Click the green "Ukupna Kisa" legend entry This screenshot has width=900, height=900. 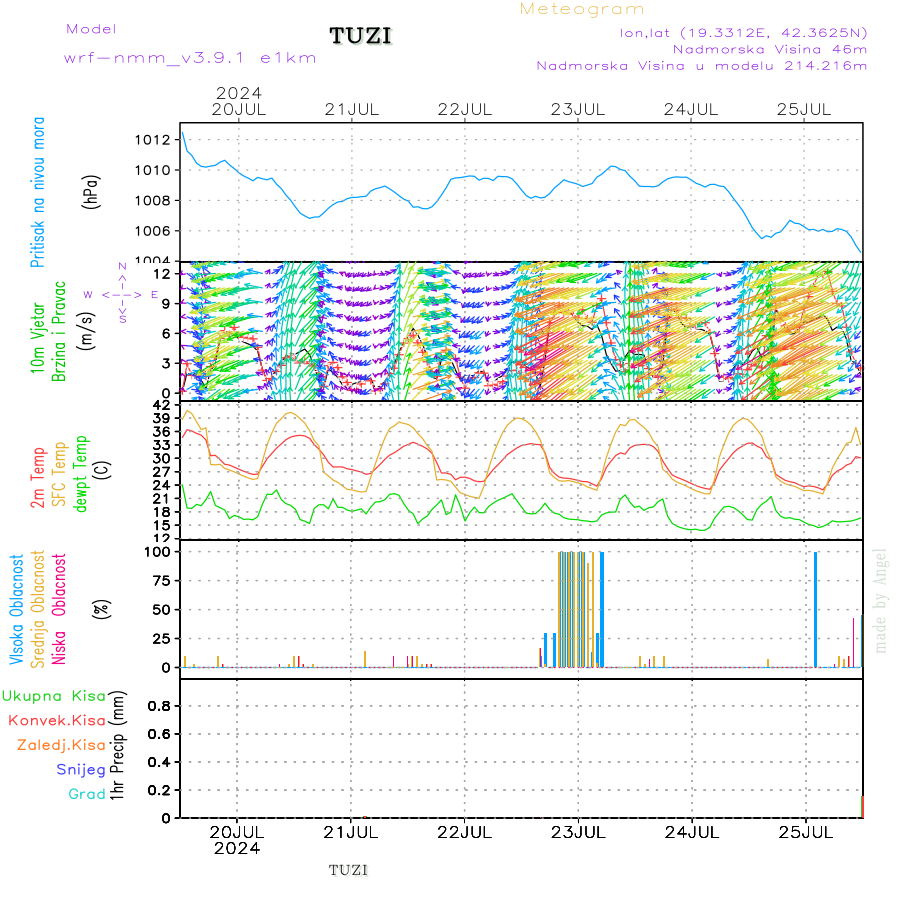(54, 696)
